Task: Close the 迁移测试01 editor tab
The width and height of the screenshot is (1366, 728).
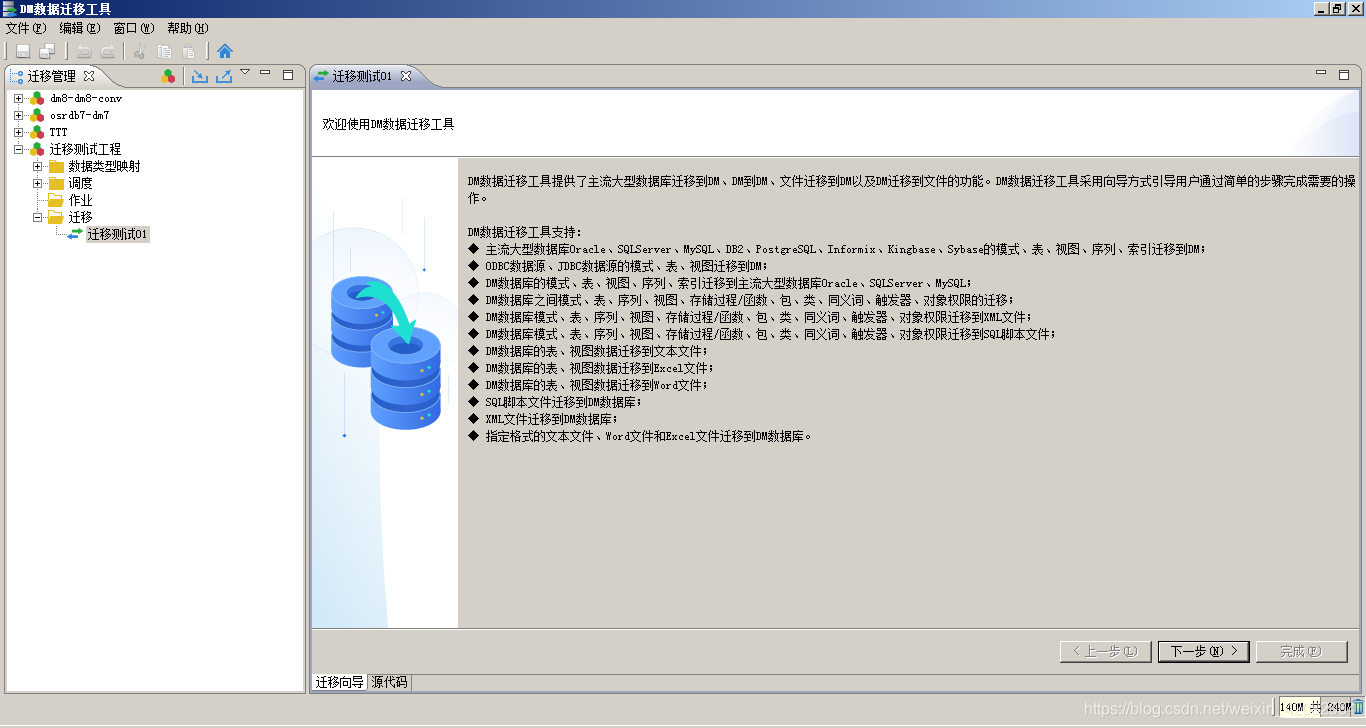Action: [x=405, y=76]
